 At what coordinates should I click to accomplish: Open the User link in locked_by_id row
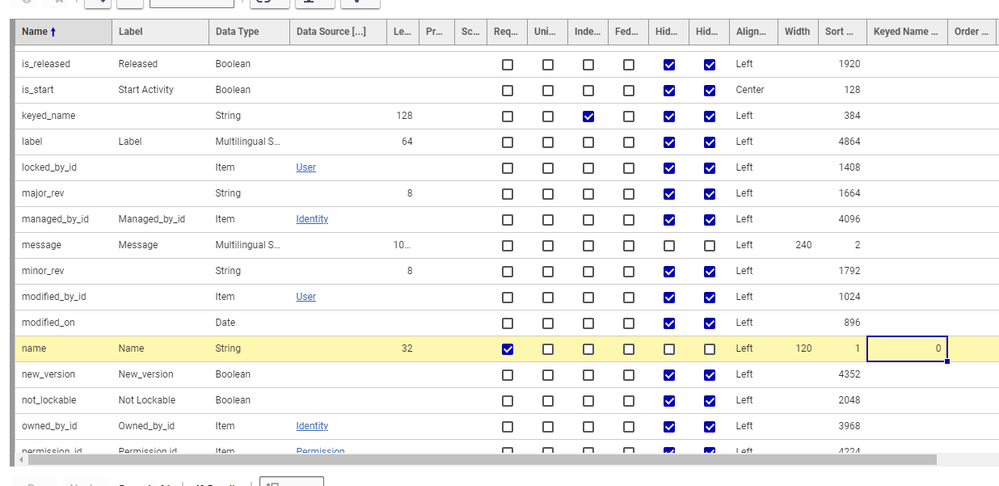click(x=305, y=168)
